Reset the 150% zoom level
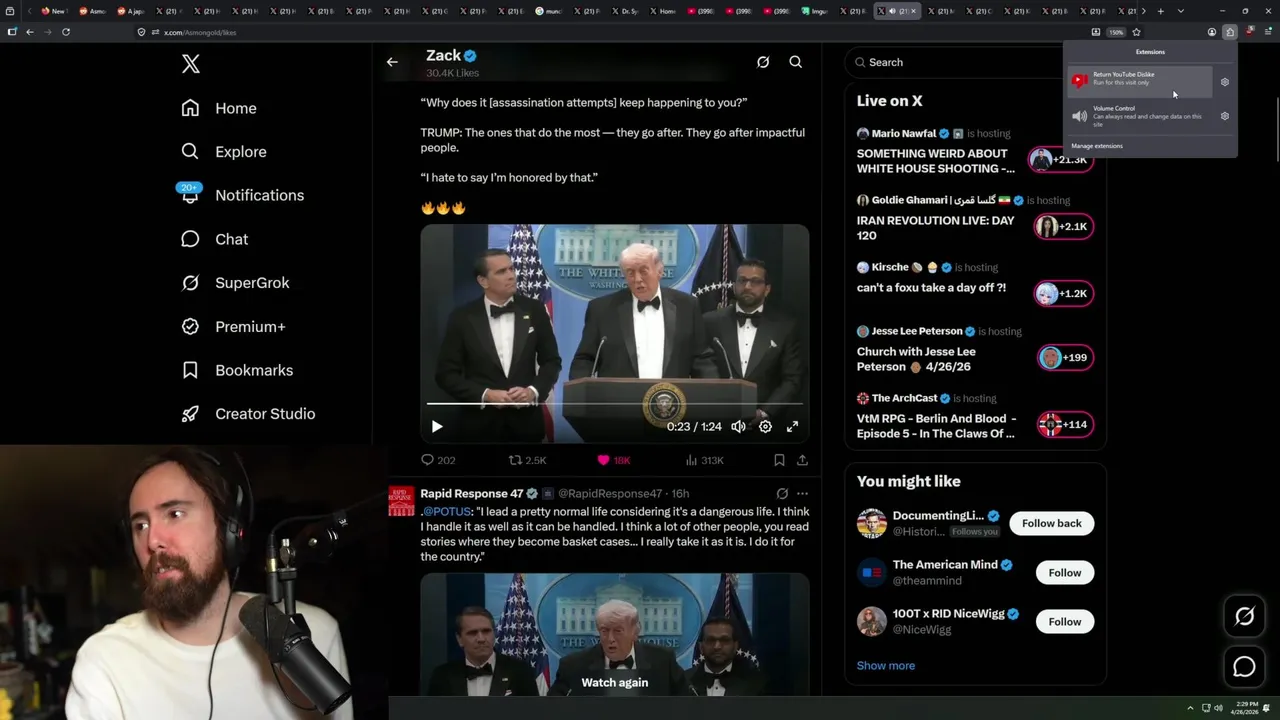This screenshot has height=720, width=1280. tap(1116, 32)
